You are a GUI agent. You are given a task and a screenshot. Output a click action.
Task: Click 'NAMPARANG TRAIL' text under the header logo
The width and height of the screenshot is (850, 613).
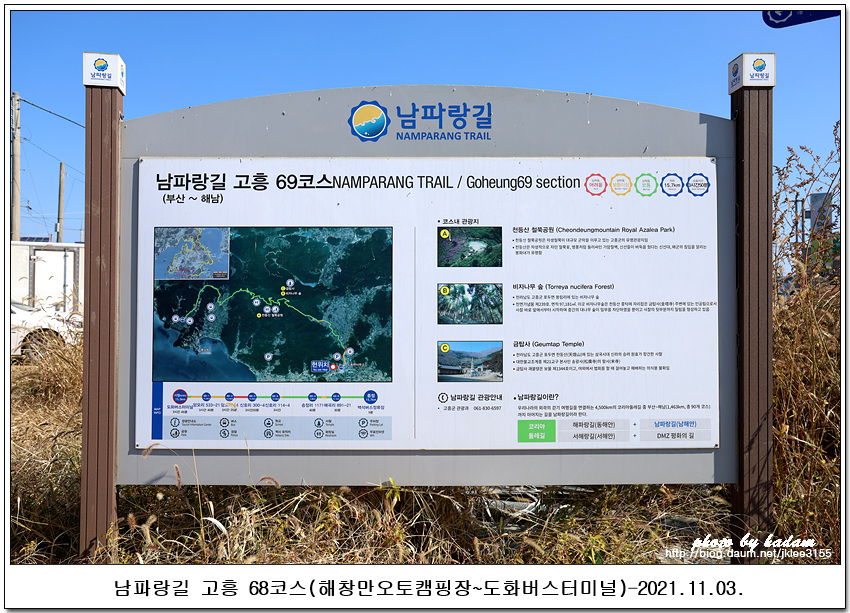click(x=443, y=136)
